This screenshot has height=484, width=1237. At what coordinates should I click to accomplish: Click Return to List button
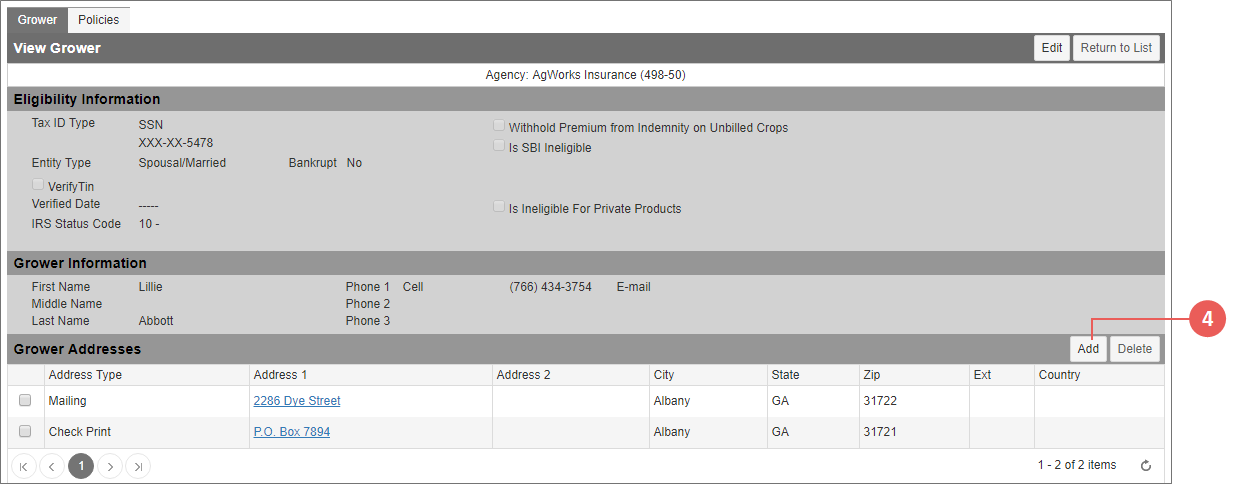tap(1117, 48)
